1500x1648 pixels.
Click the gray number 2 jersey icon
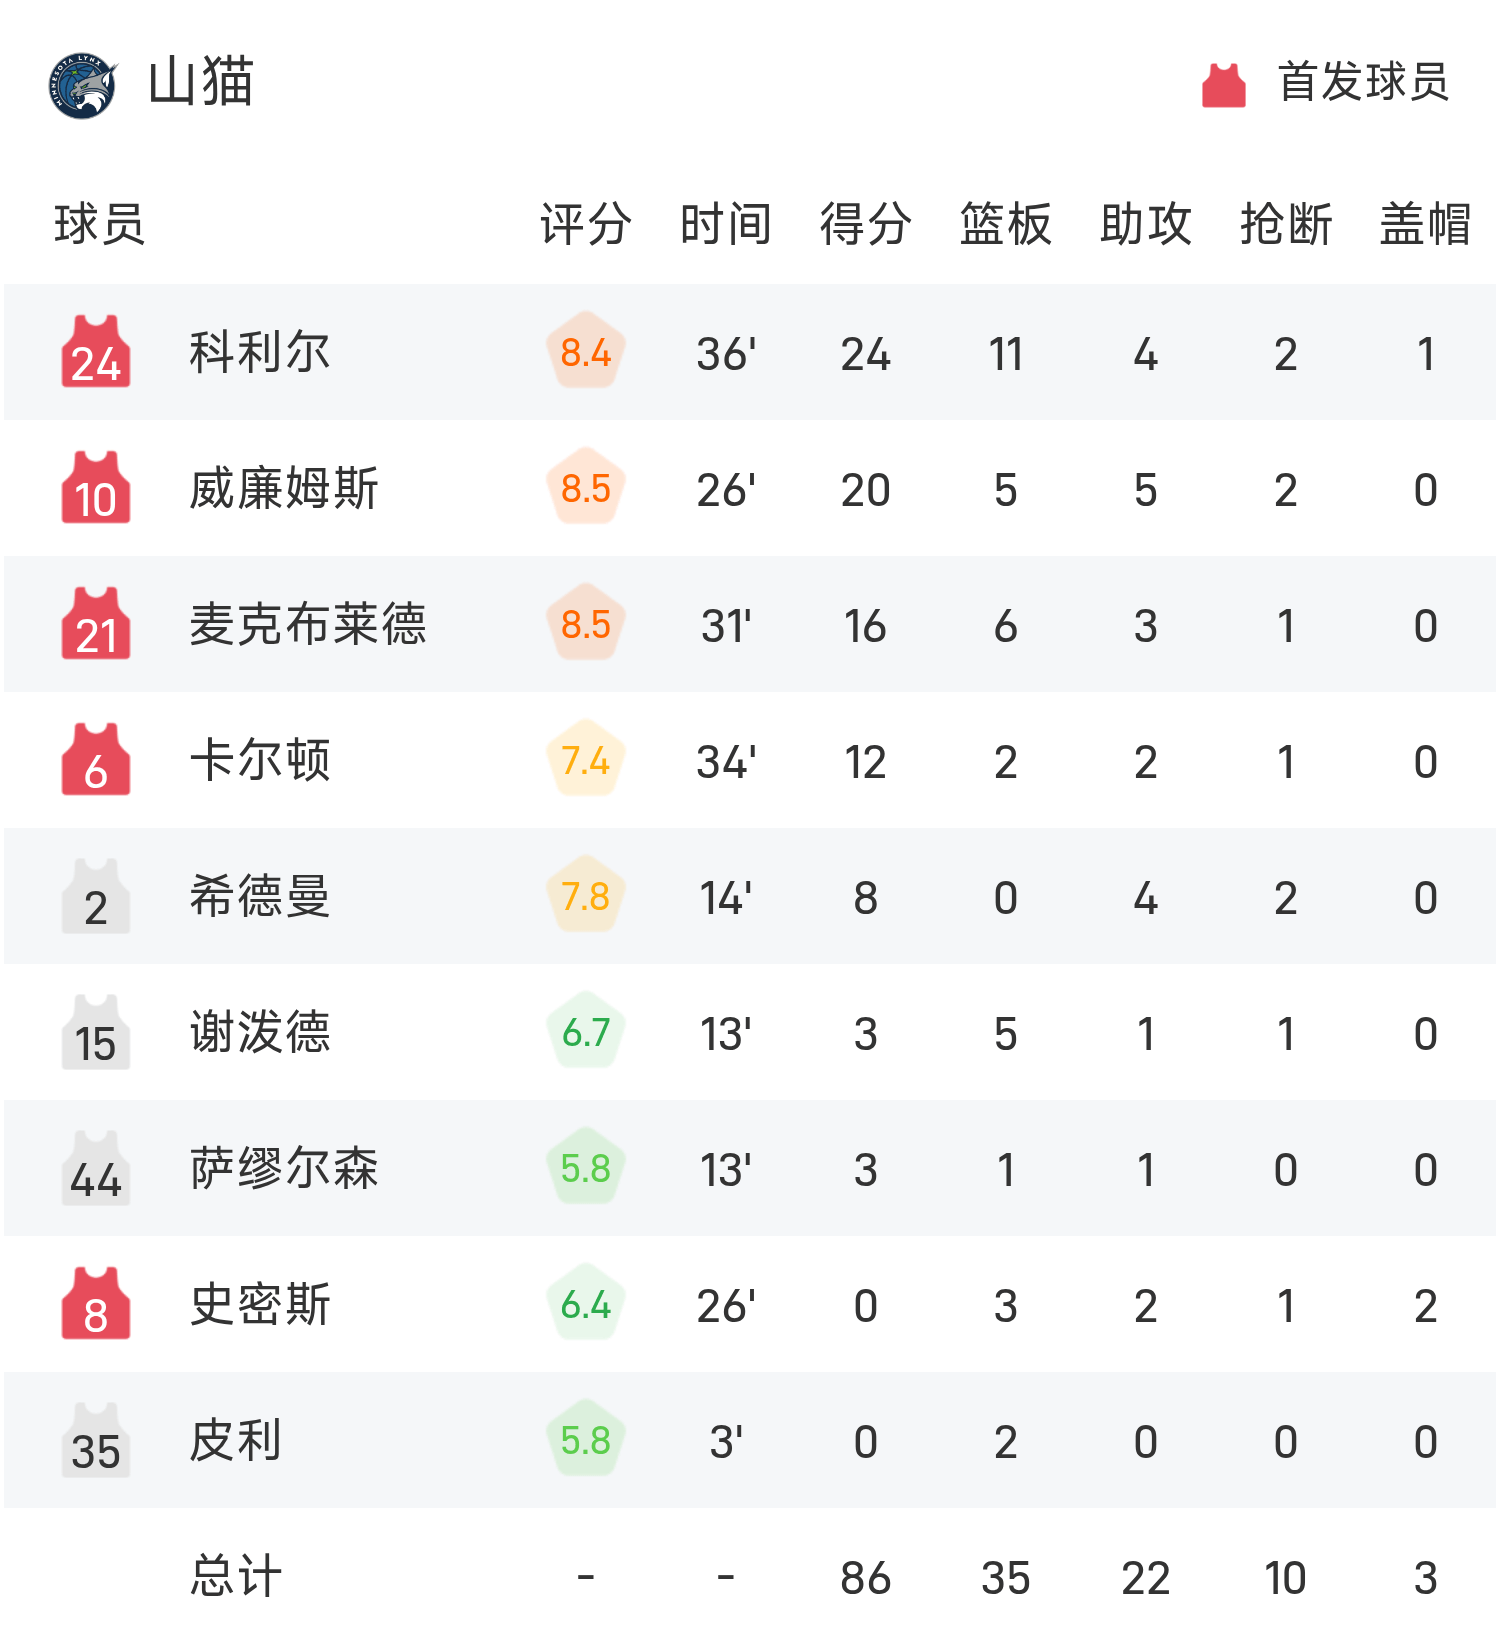pos(96,896)
